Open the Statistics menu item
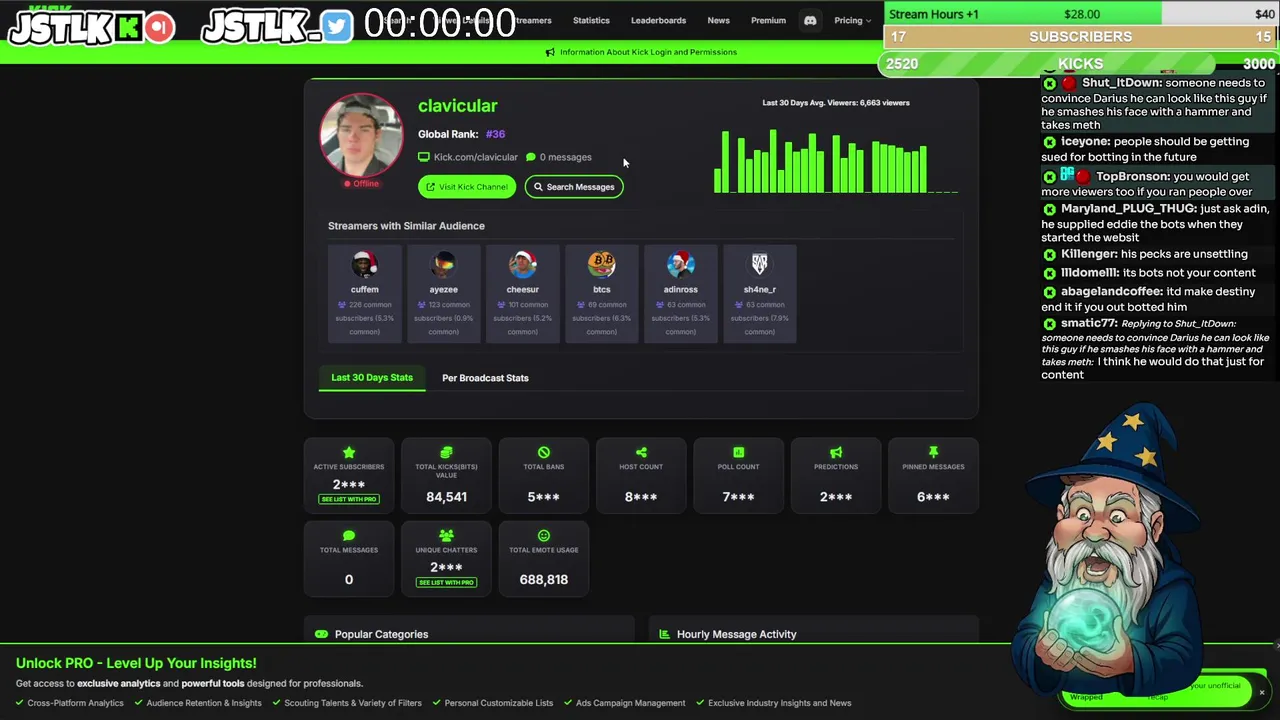Viewport: 1280px width, 720px height. tap(591, 20)
